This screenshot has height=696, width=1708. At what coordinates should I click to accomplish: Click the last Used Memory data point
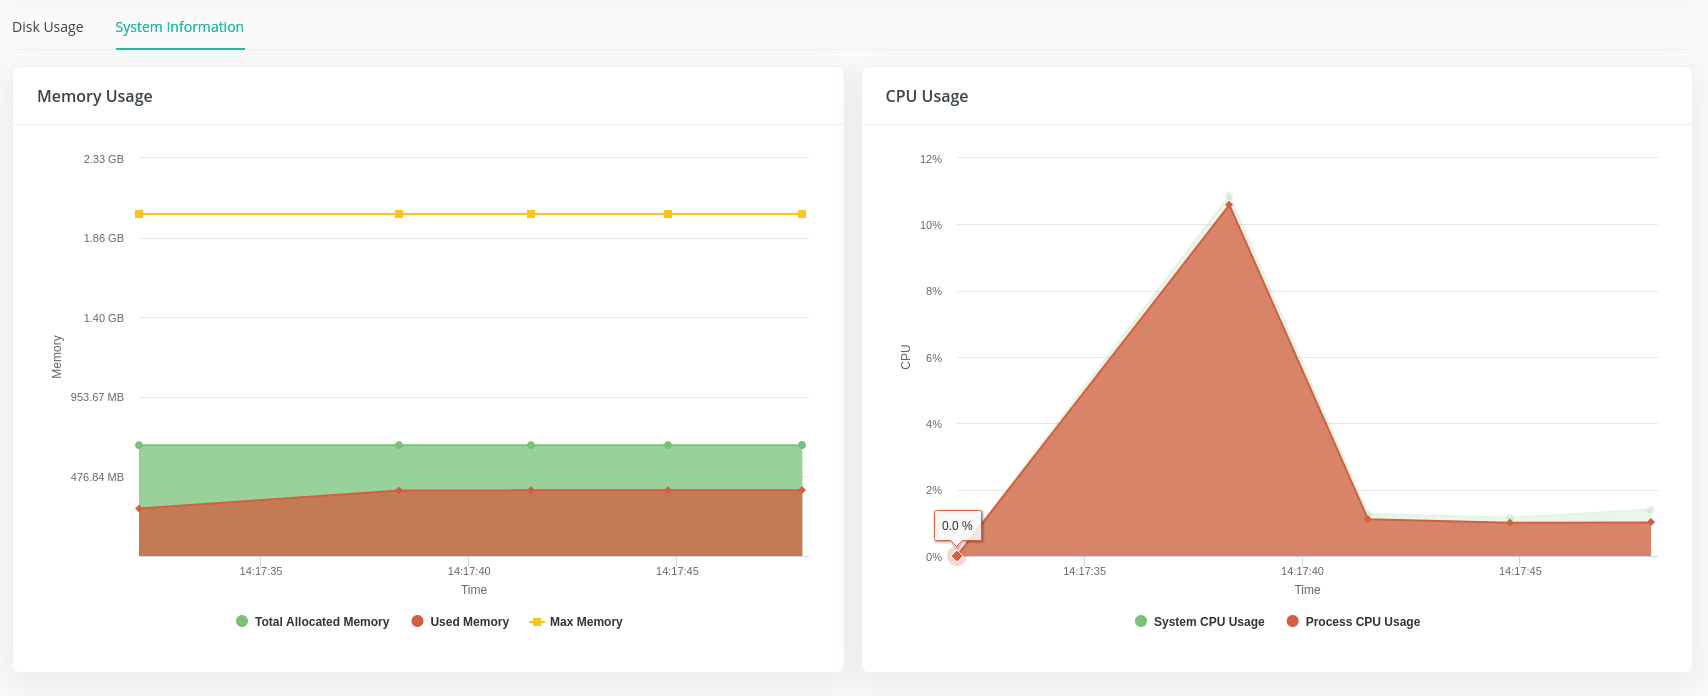(802, 490)
